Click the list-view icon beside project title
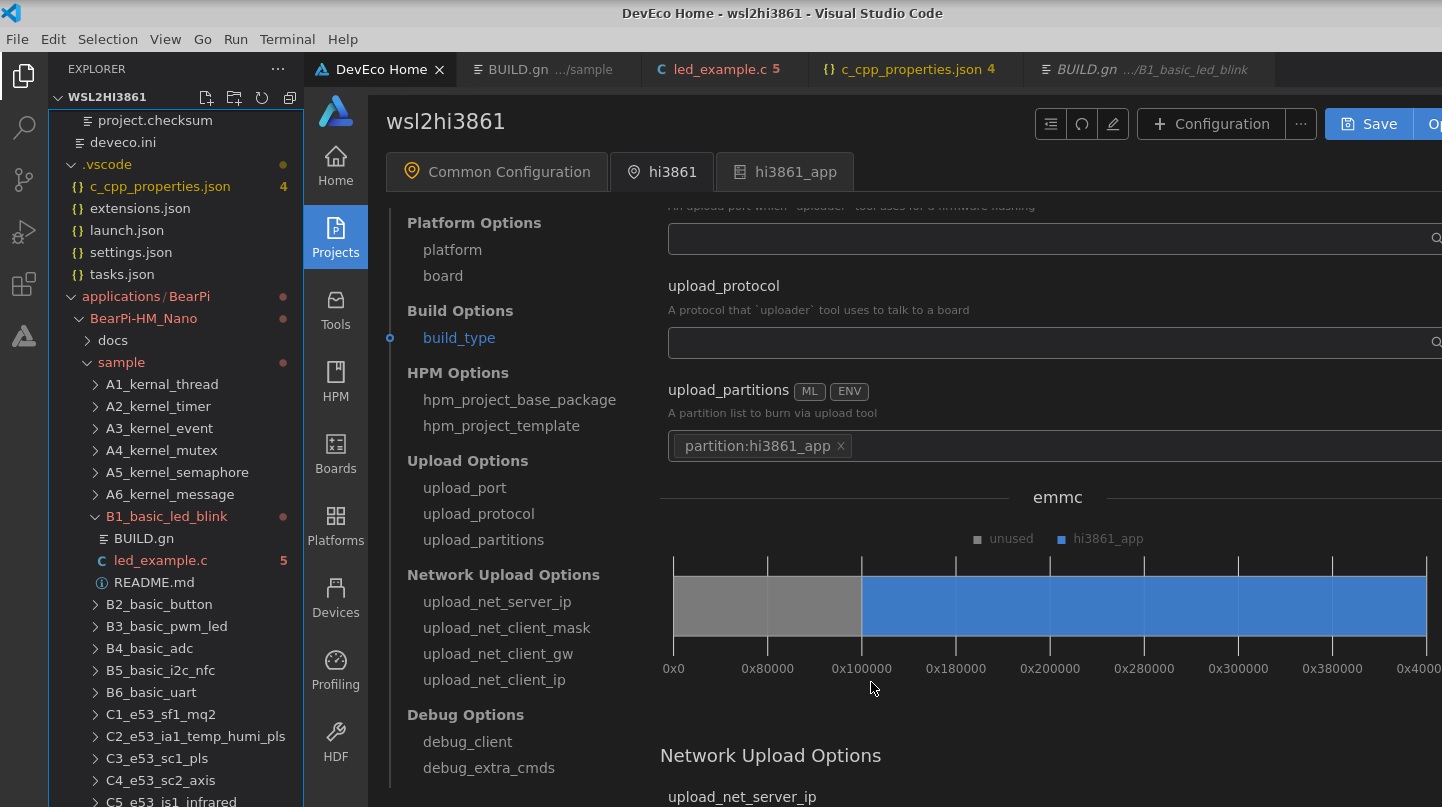Screen dimensions: 1442x807 (1051, 124)
